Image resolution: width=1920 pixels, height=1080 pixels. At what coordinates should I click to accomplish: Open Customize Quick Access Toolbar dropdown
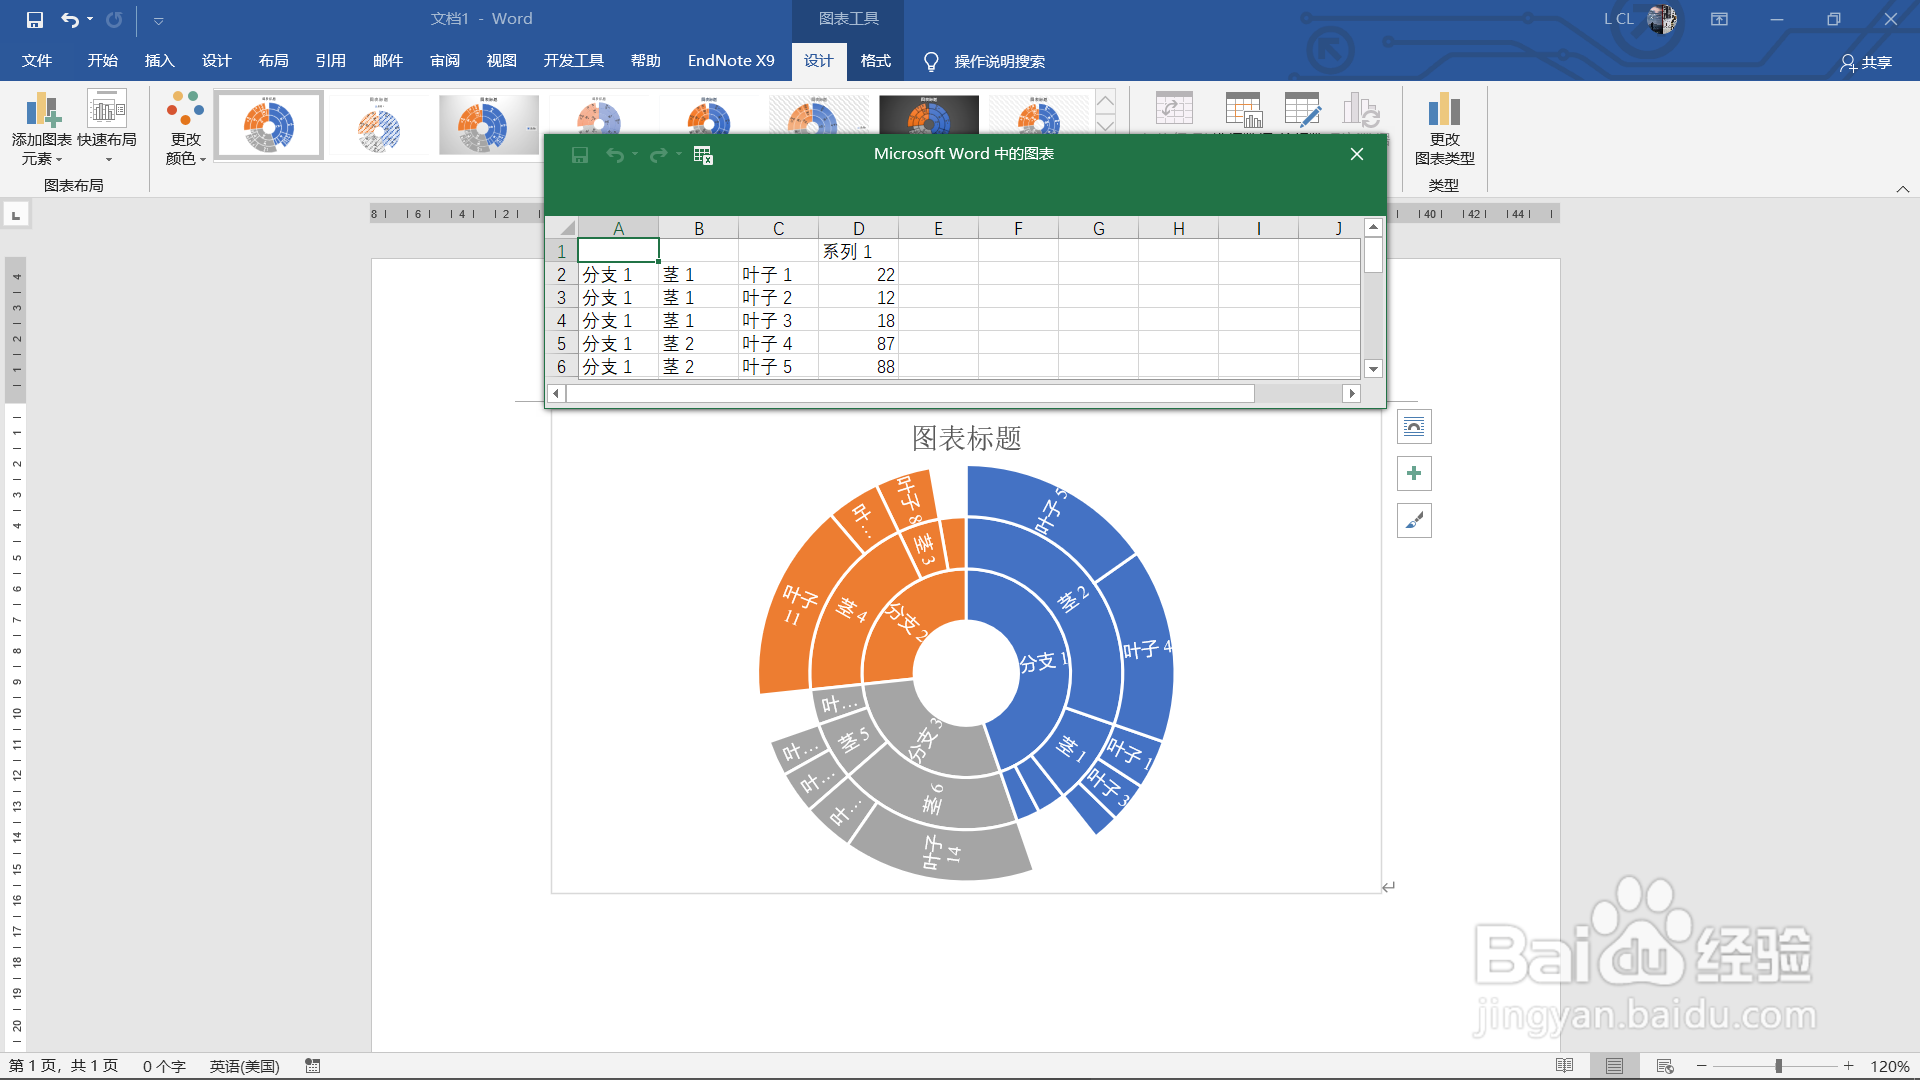click(x=158, y=20)
